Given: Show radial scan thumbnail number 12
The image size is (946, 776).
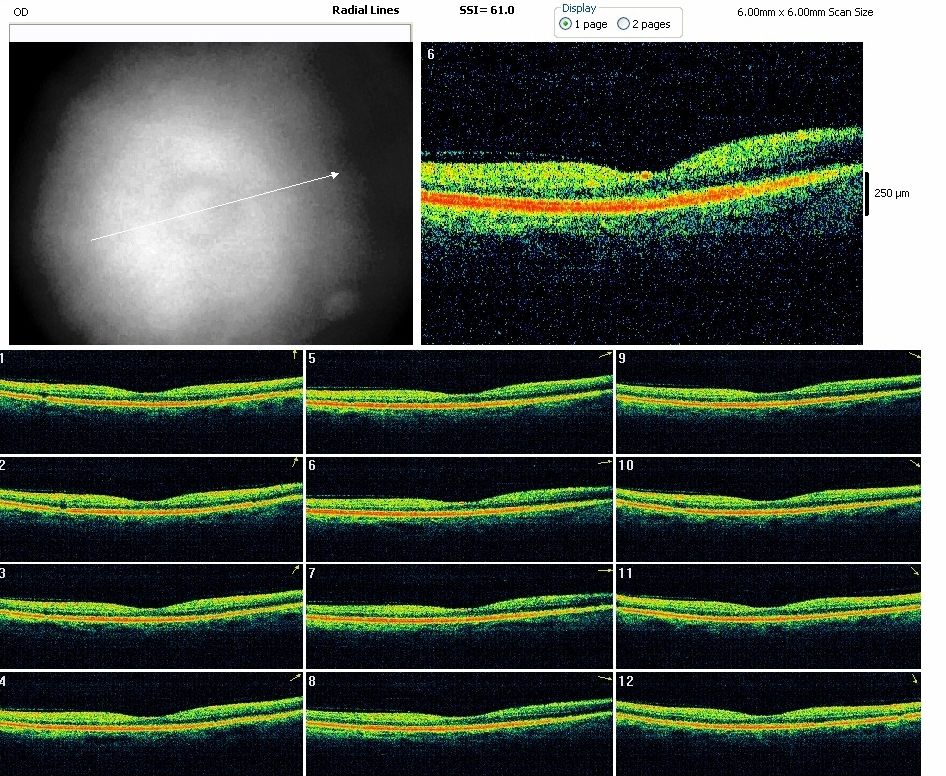Looking at the screenshot, I should [x=768, y=723].
